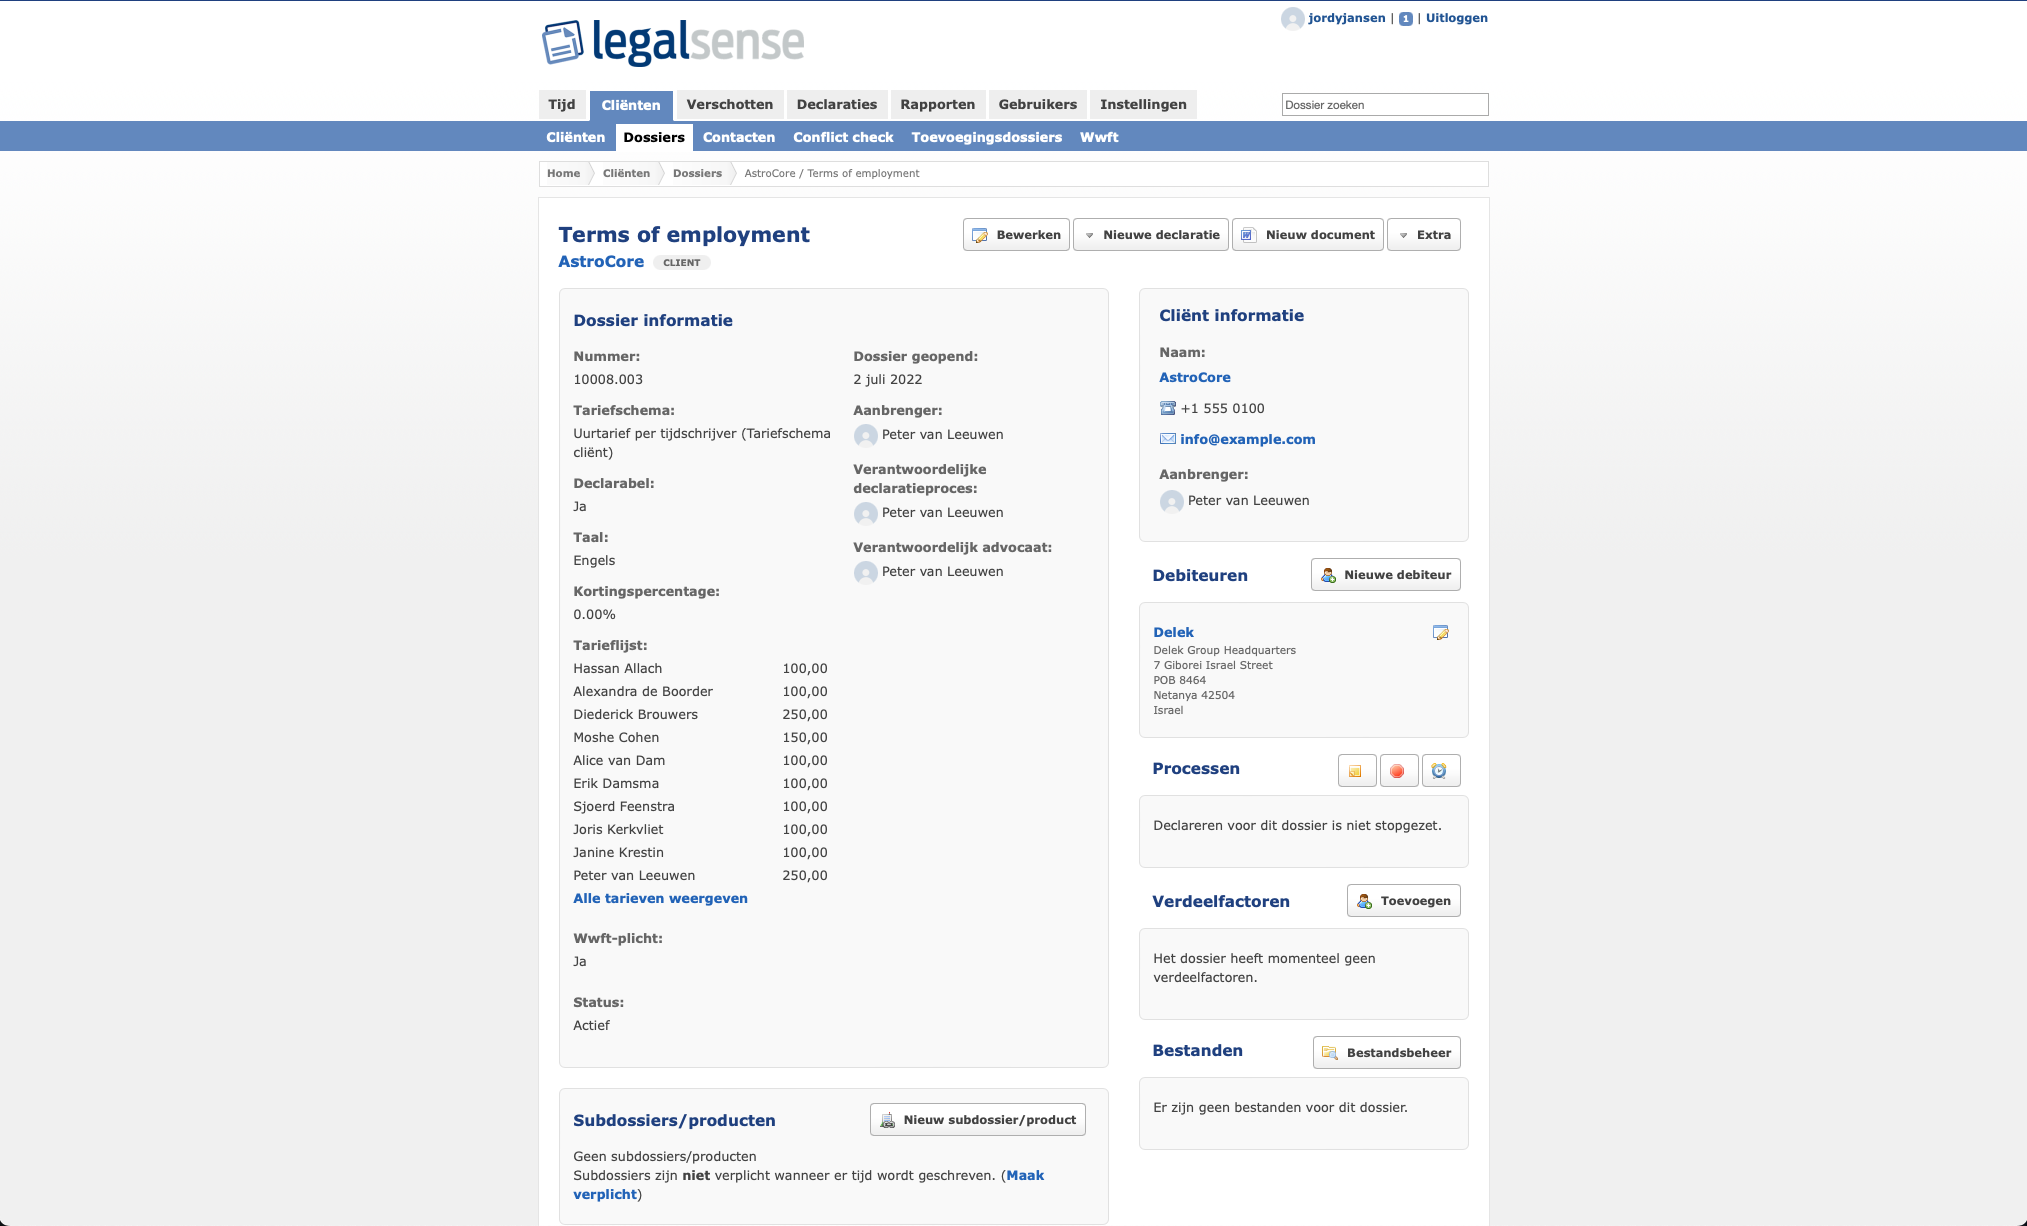Select the Cliënten main tab
The width and height of the screenshot is (2027, 1226).
[x=631, y=106]
